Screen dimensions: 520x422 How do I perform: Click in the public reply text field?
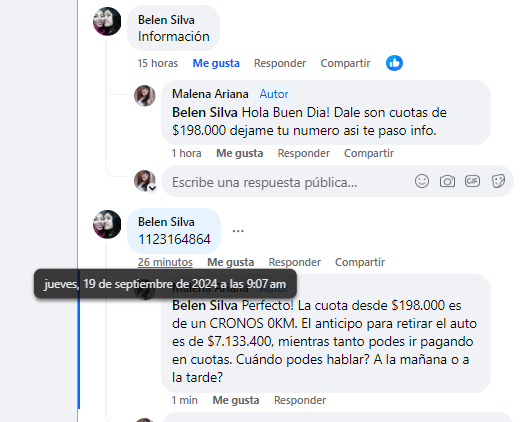287,182
